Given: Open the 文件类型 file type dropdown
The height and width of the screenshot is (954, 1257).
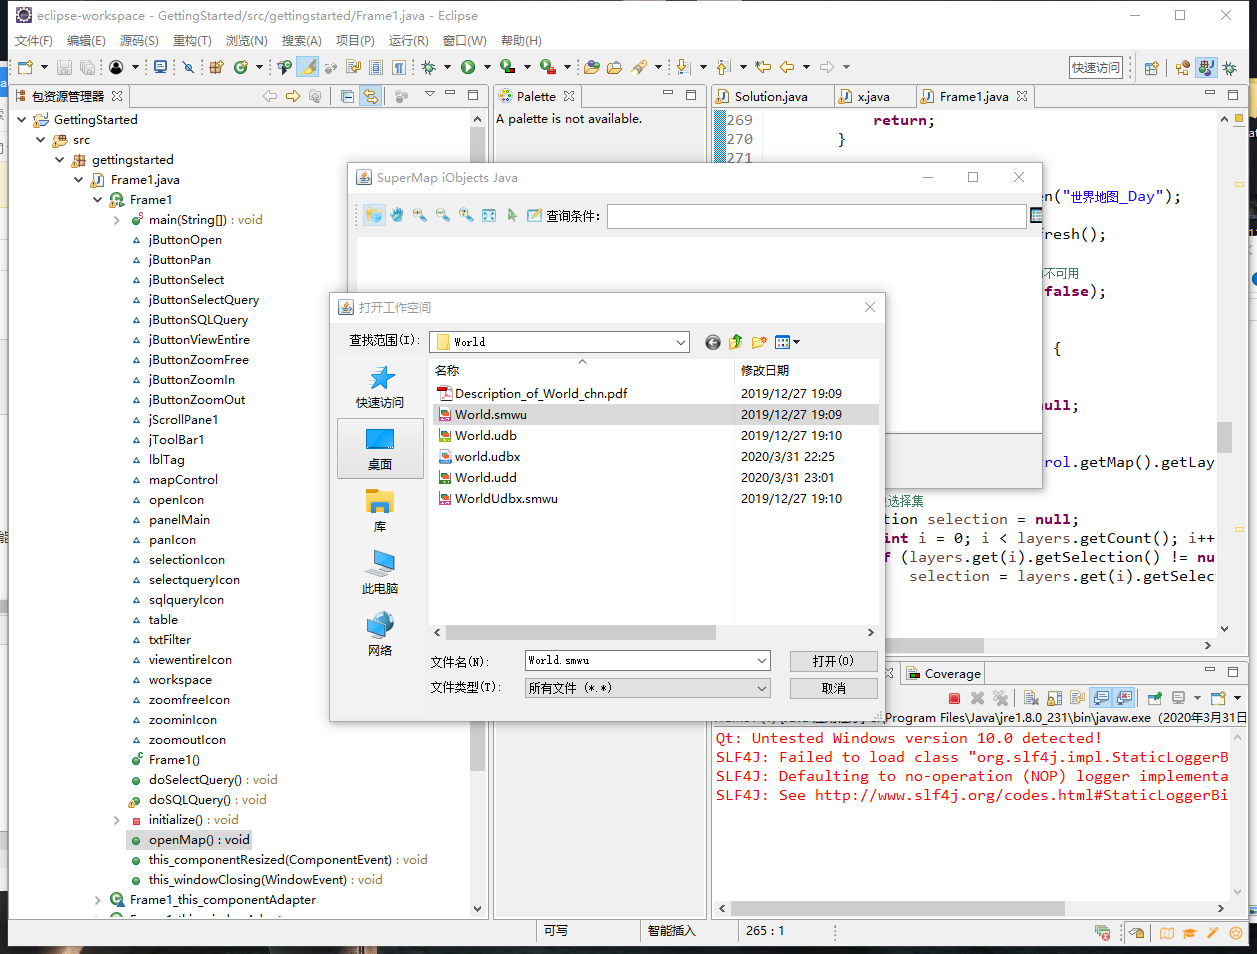Looking at the screenshot, I should tap(762, 688).
